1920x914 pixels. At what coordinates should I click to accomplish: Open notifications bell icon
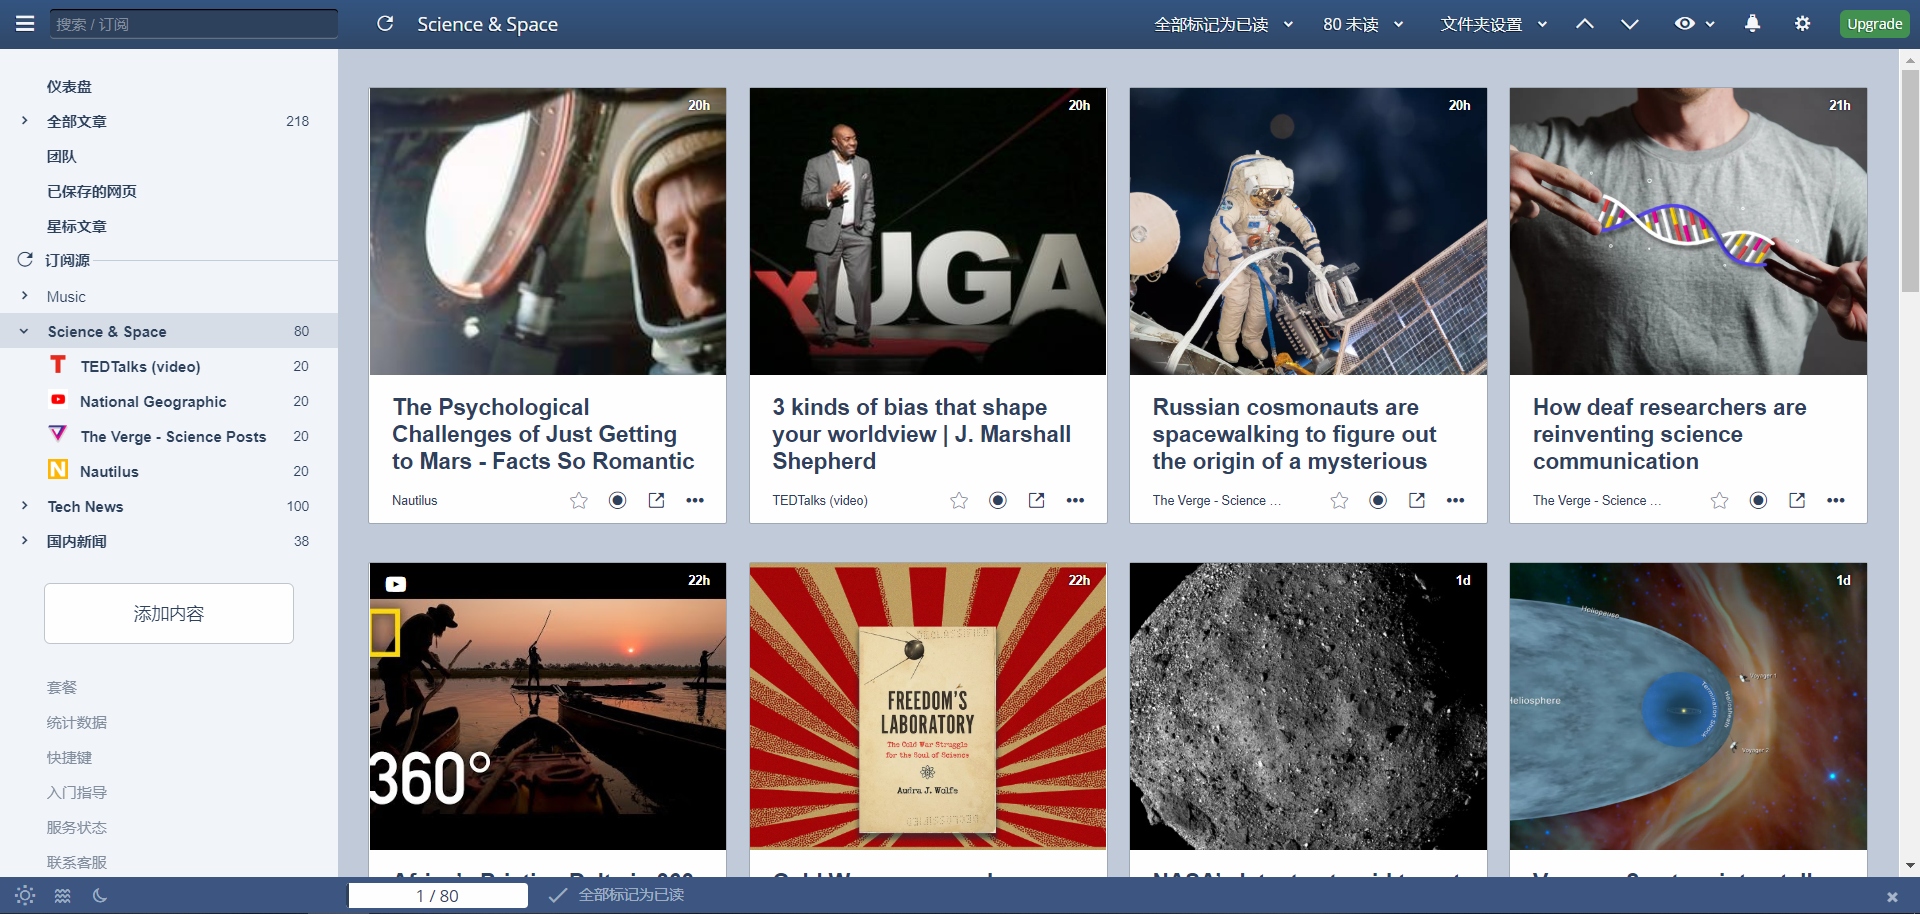(1752, 24)
